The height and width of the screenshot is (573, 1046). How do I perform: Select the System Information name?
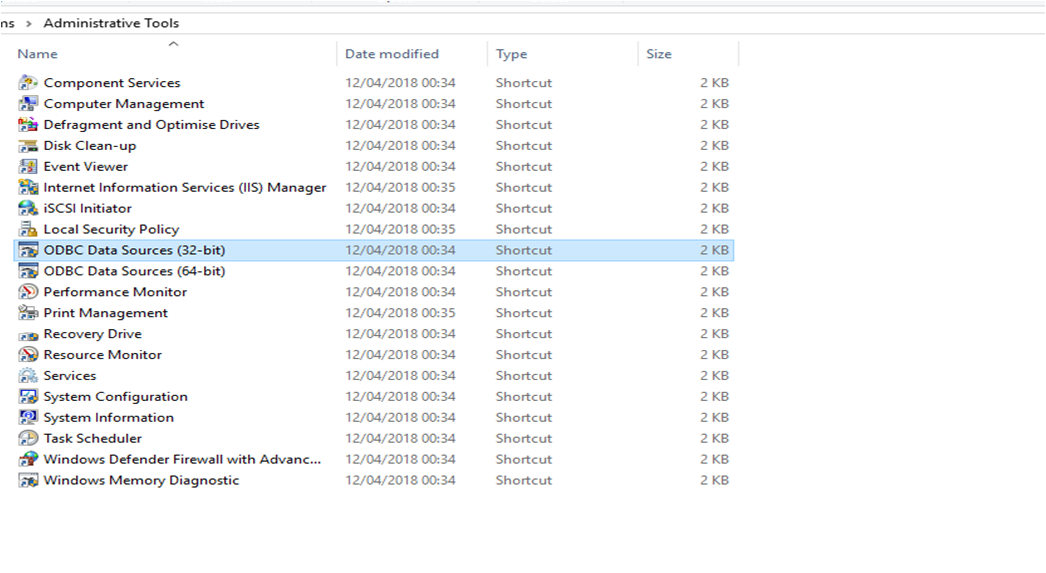click(109, 417)
